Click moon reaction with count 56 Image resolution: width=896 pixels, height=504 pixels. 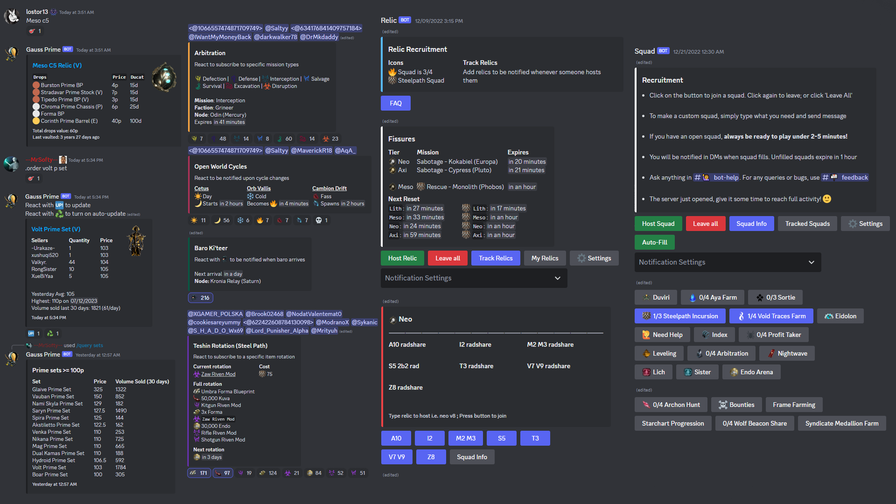(222, 220)
